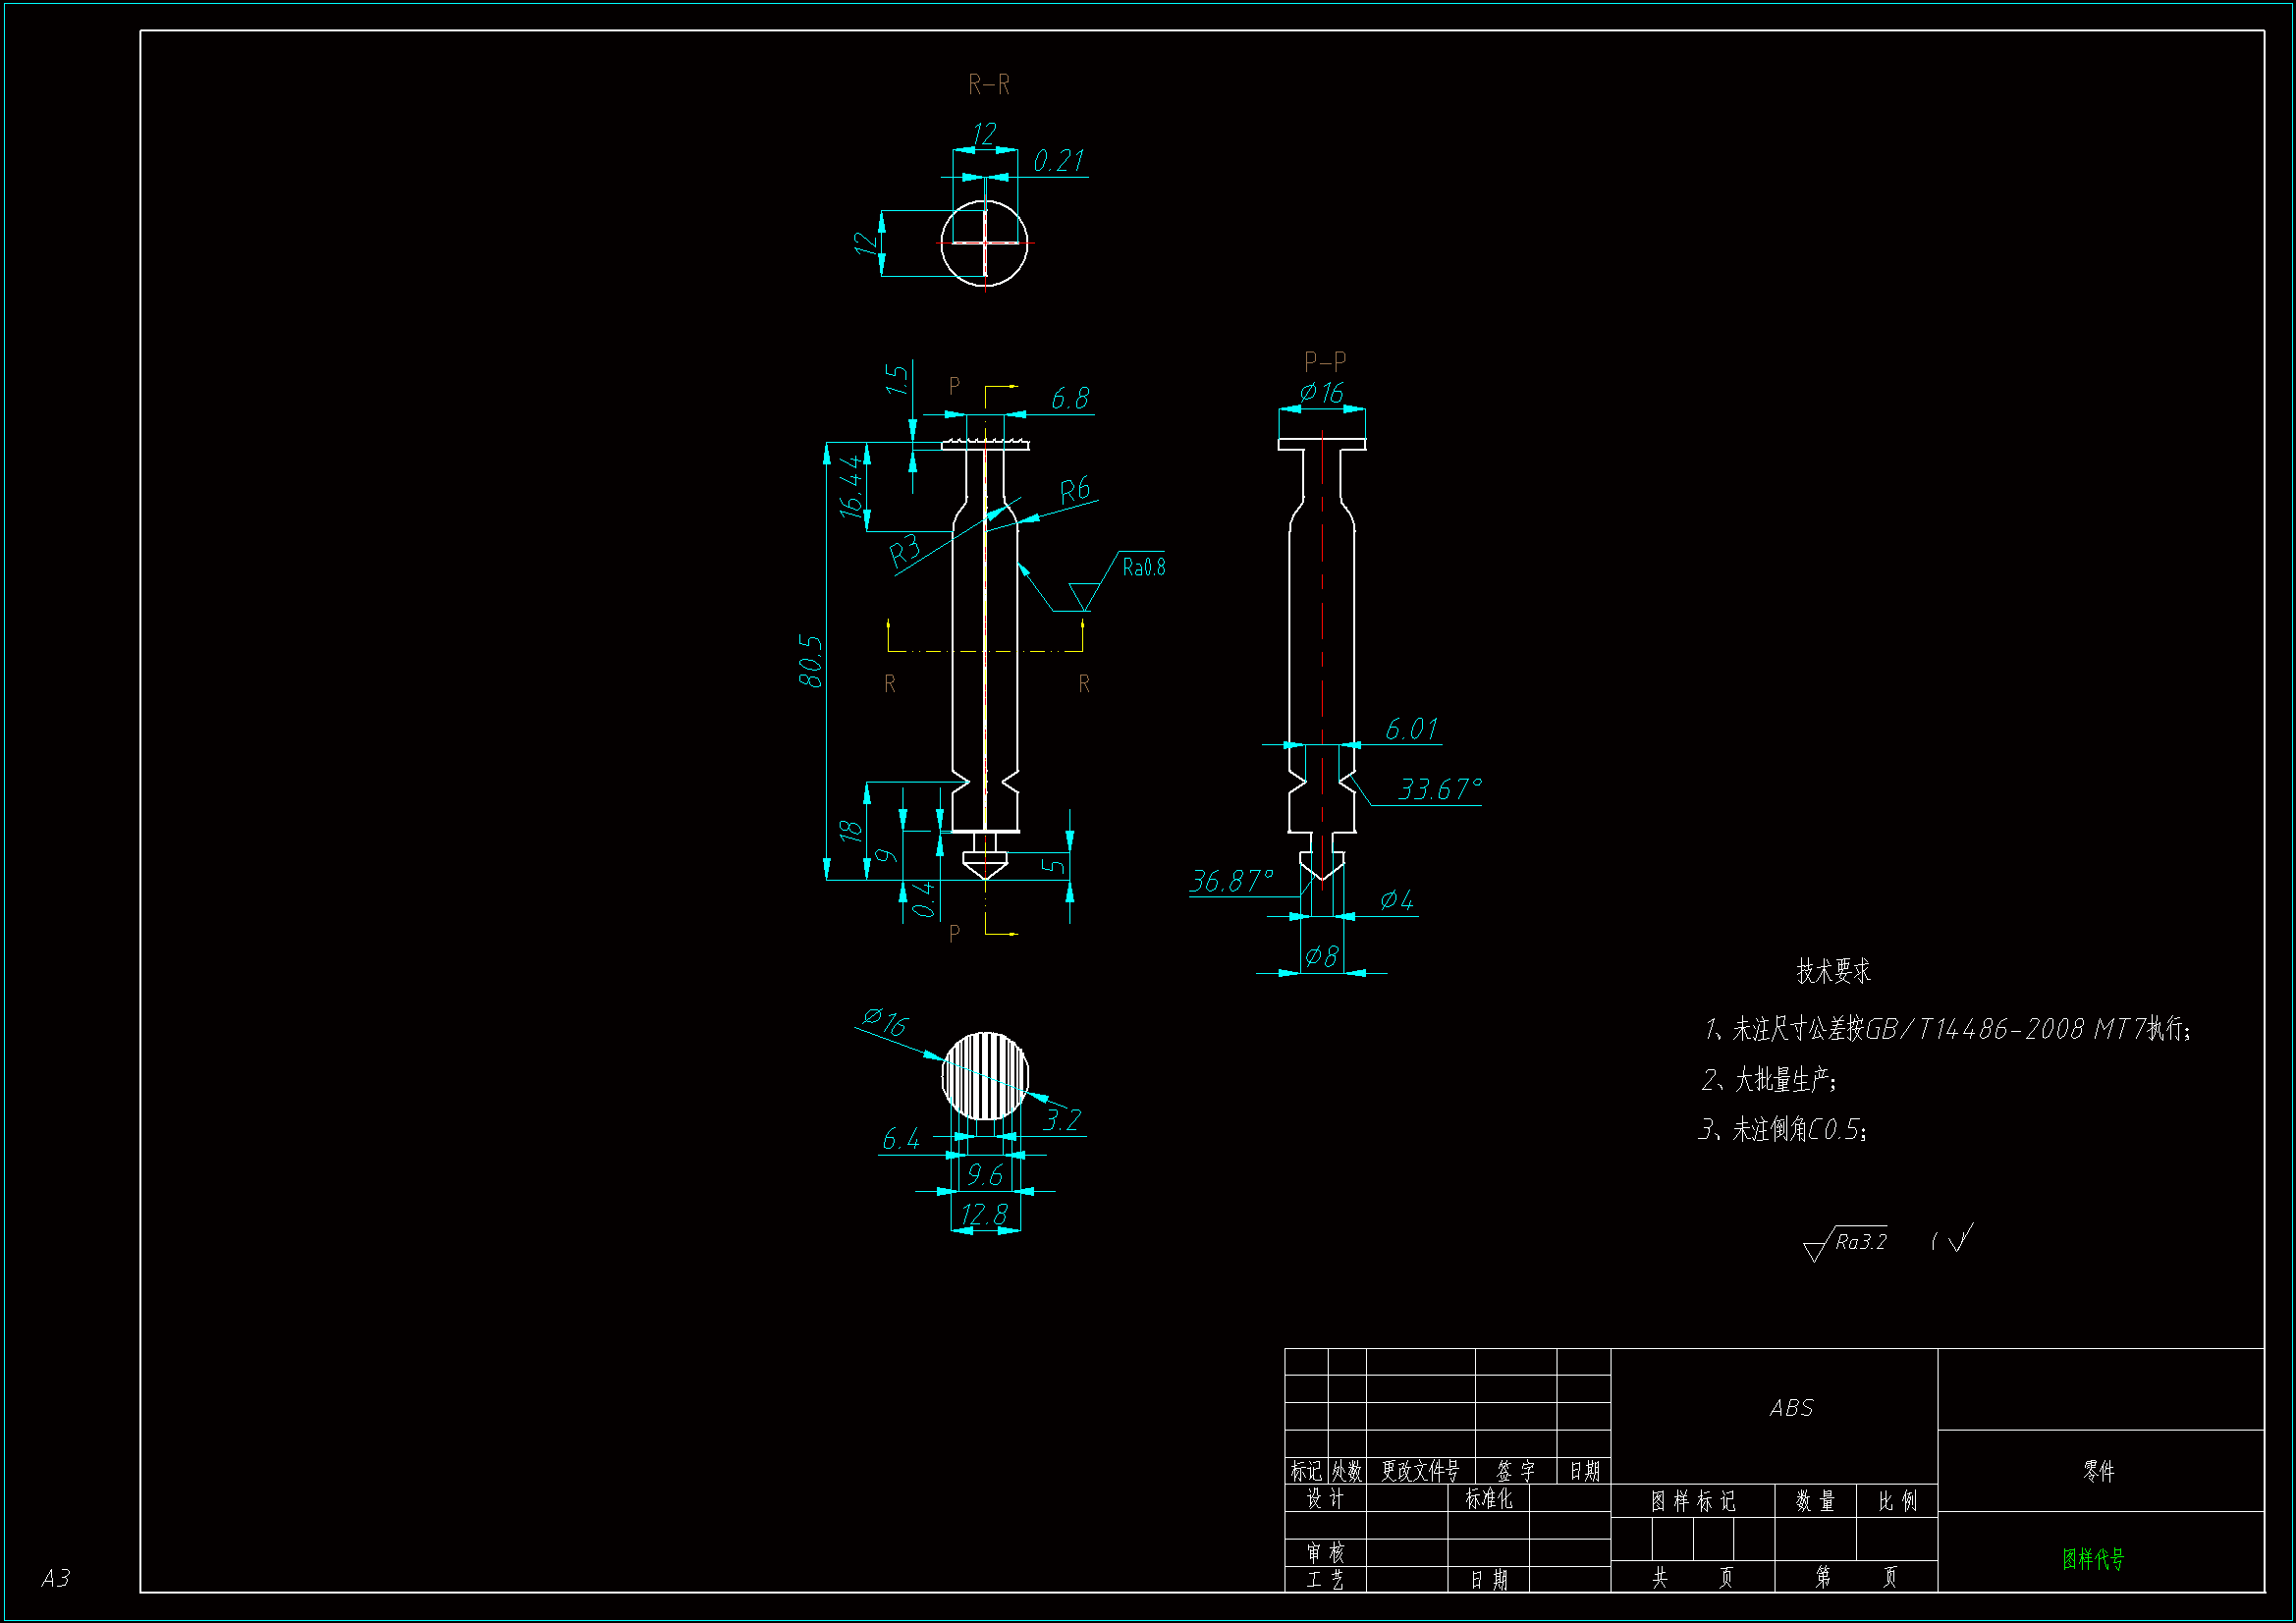
Task: Click the A3 sheet size label
Action: pyautogui.click(x=56, y=1578)
